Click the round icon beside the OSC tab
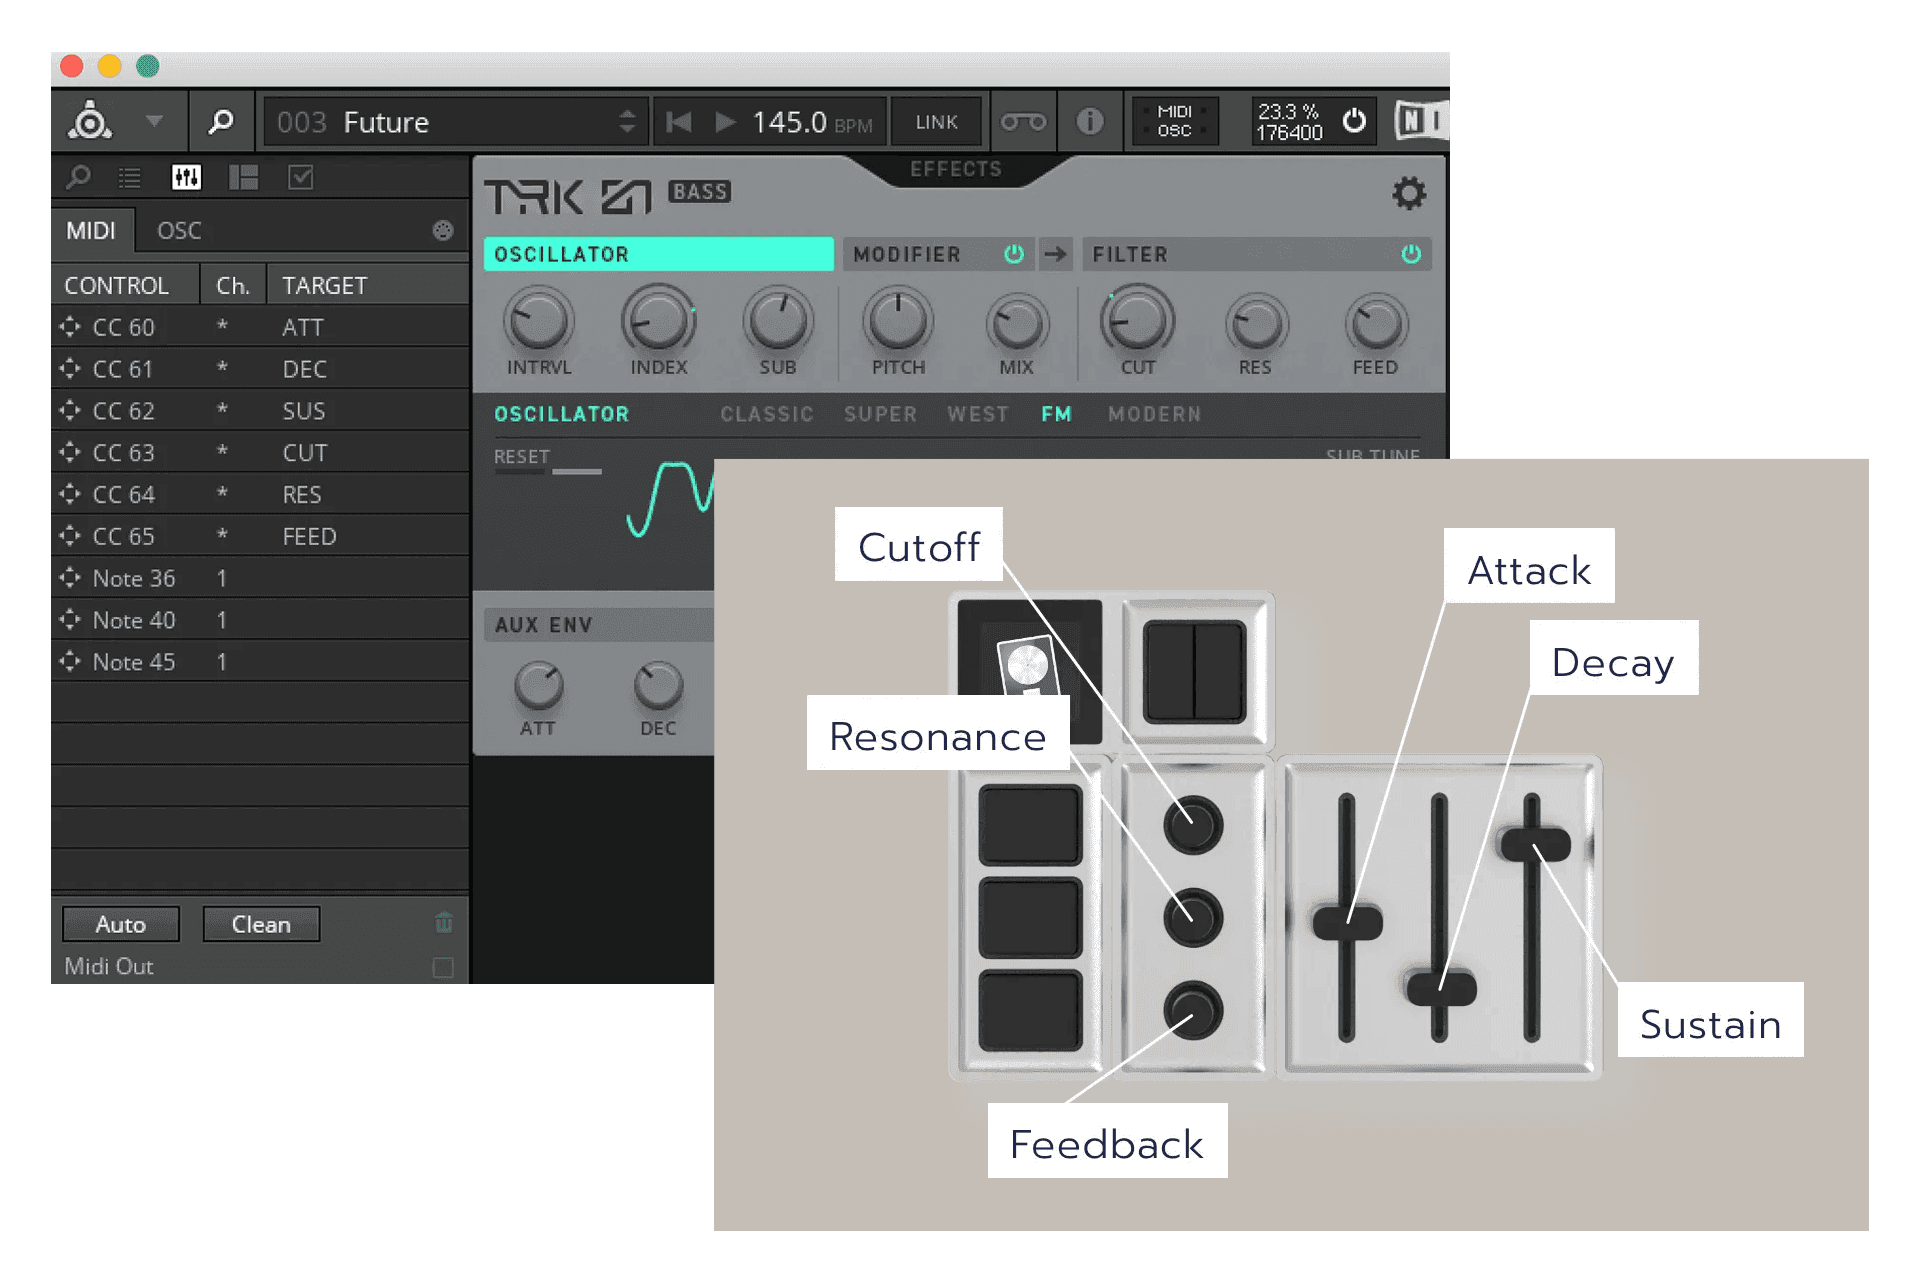Image resolution: width=1920 pixels, height=1280 pixels. tap(443, 231)
